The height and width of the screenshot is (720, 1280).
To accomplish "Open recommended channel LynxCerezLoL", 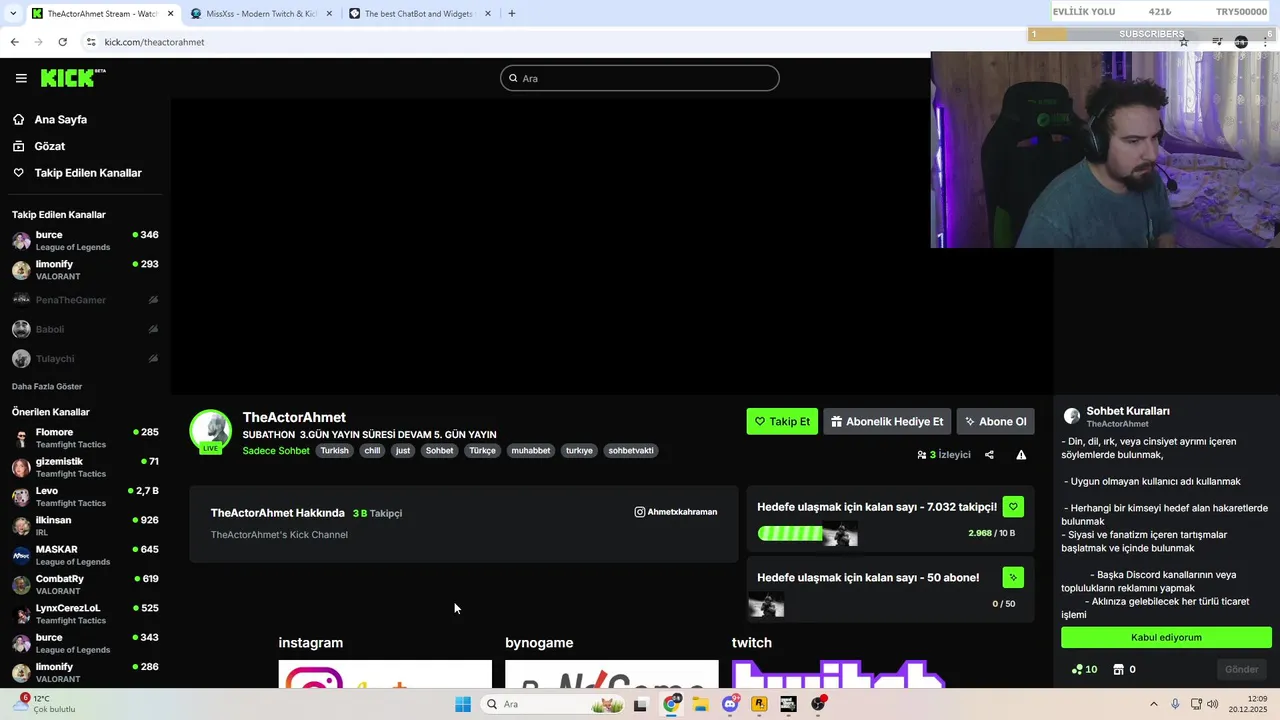I will click(x=85, y=614).
